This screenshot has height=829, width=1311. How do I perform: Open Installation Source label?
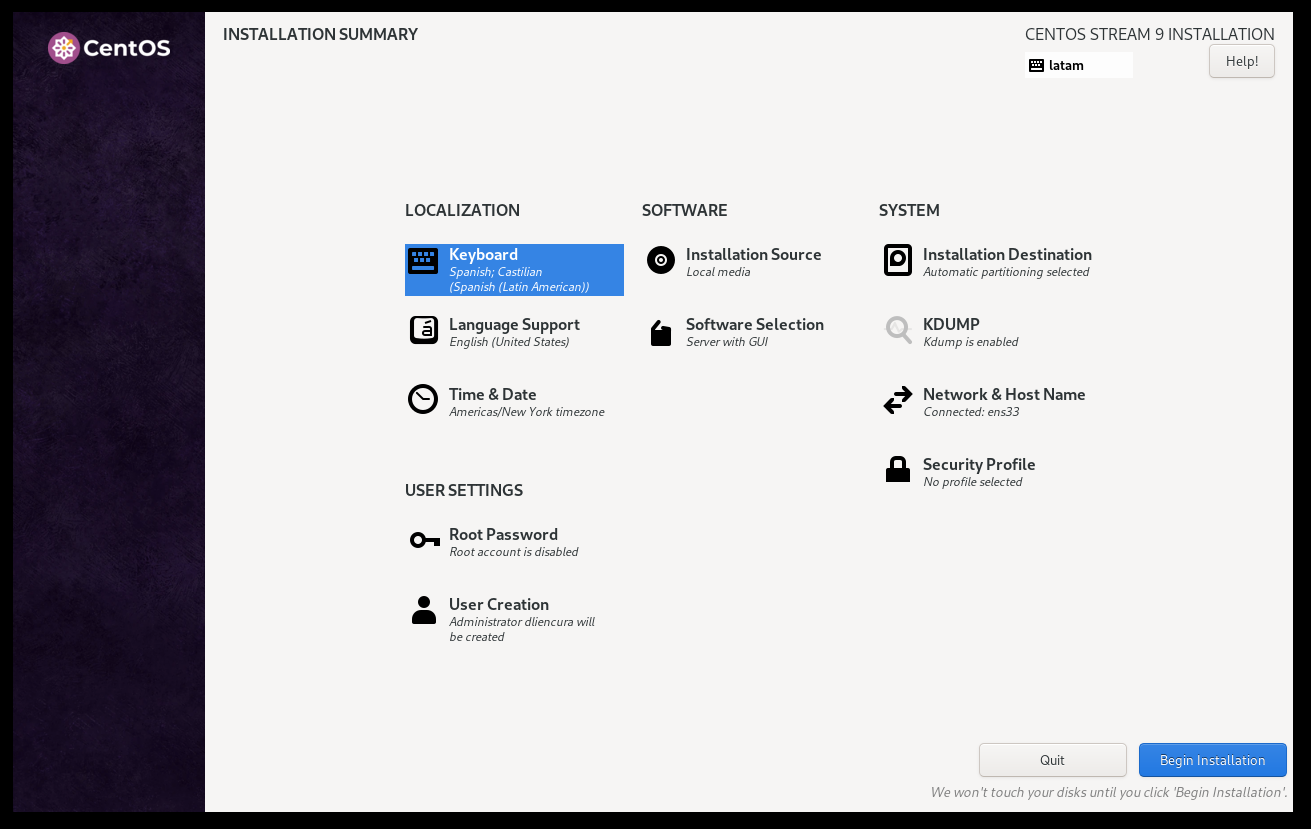(754, 255)
